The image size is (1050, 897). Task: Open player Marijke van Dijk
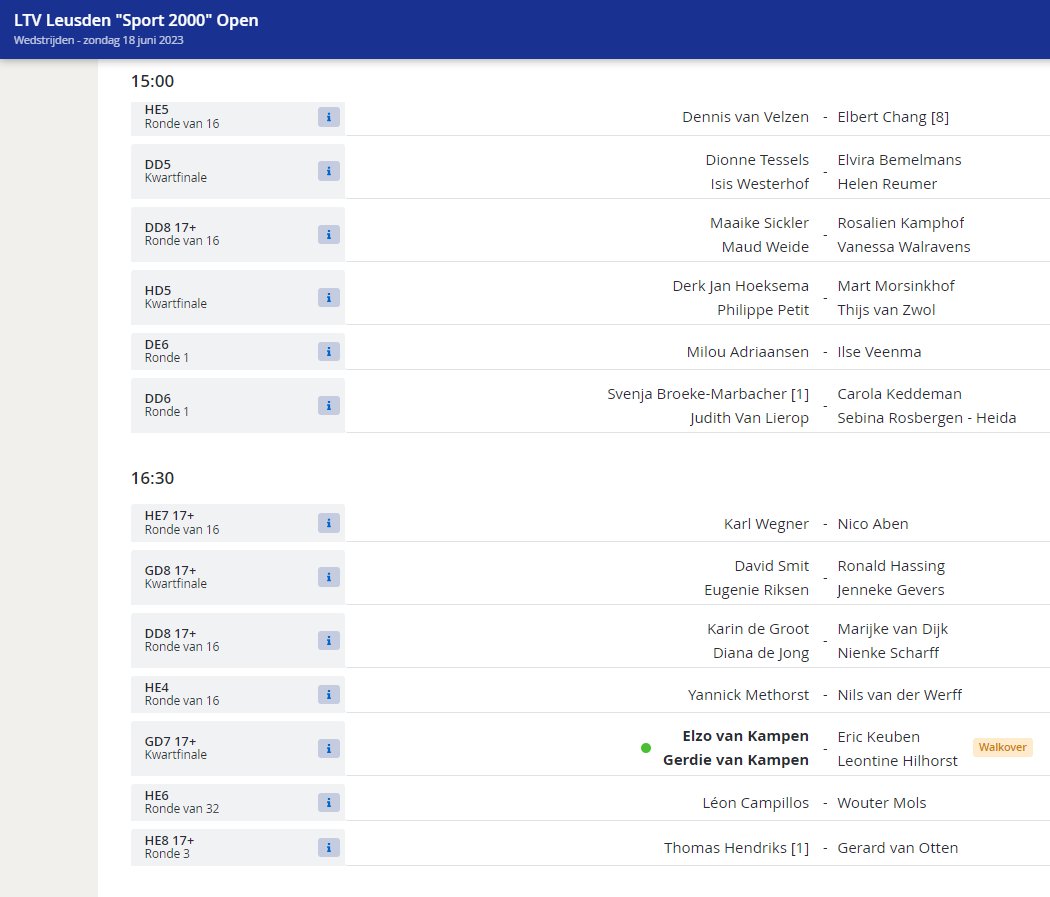point(893,629)
